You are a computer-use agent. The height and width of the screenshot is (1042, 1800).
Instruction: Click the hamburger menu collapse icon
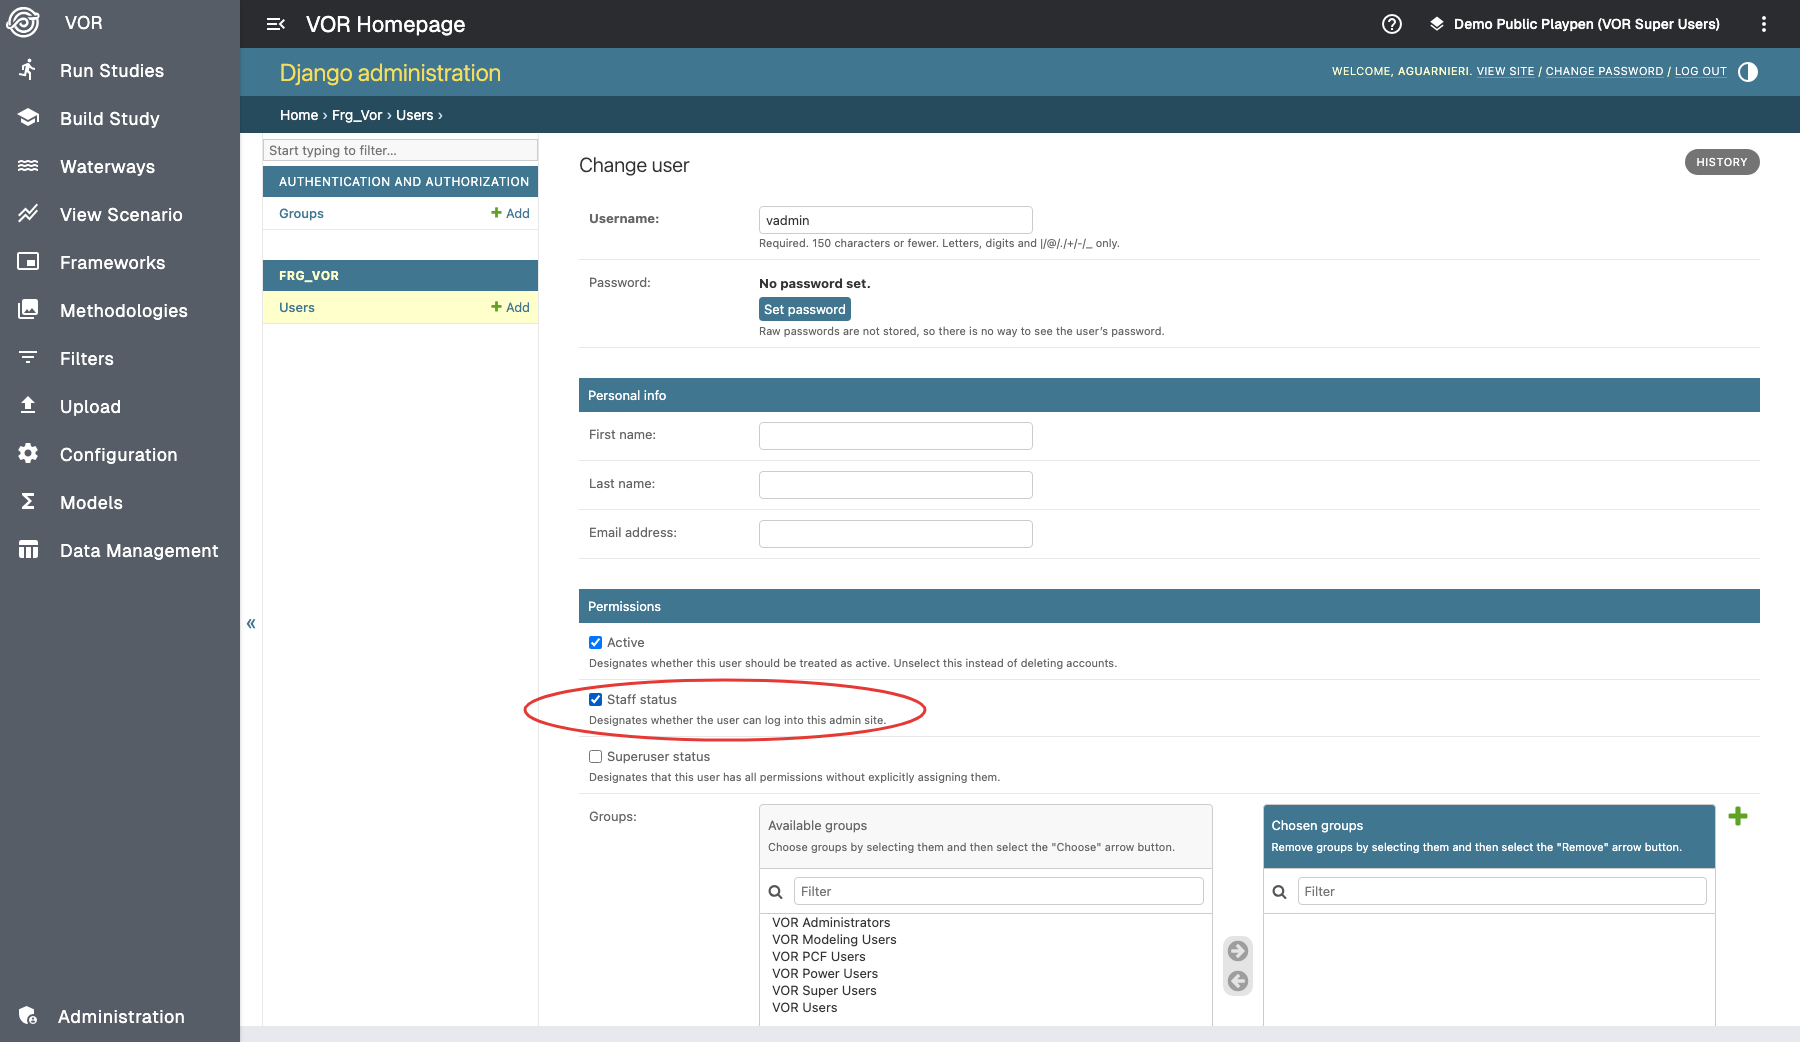pos(276,24)
